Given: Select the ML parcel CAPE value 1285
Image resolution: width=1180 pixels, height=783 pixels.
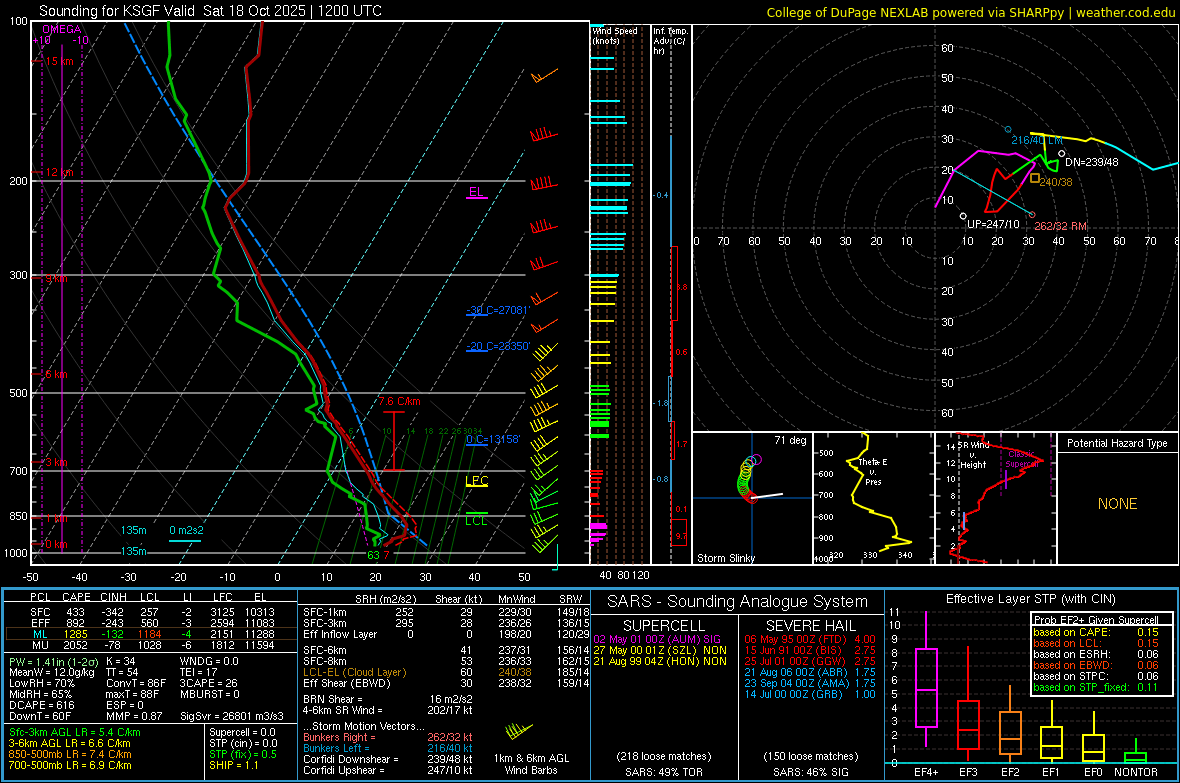Looking at the screenshot, I should tap(75, 635).
